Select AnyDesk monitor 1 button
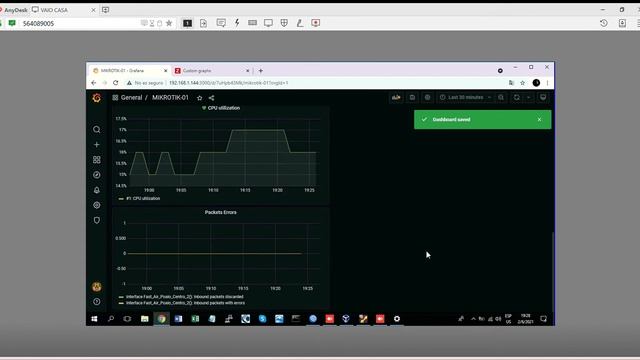640x360 pixels. click(187, 23)
